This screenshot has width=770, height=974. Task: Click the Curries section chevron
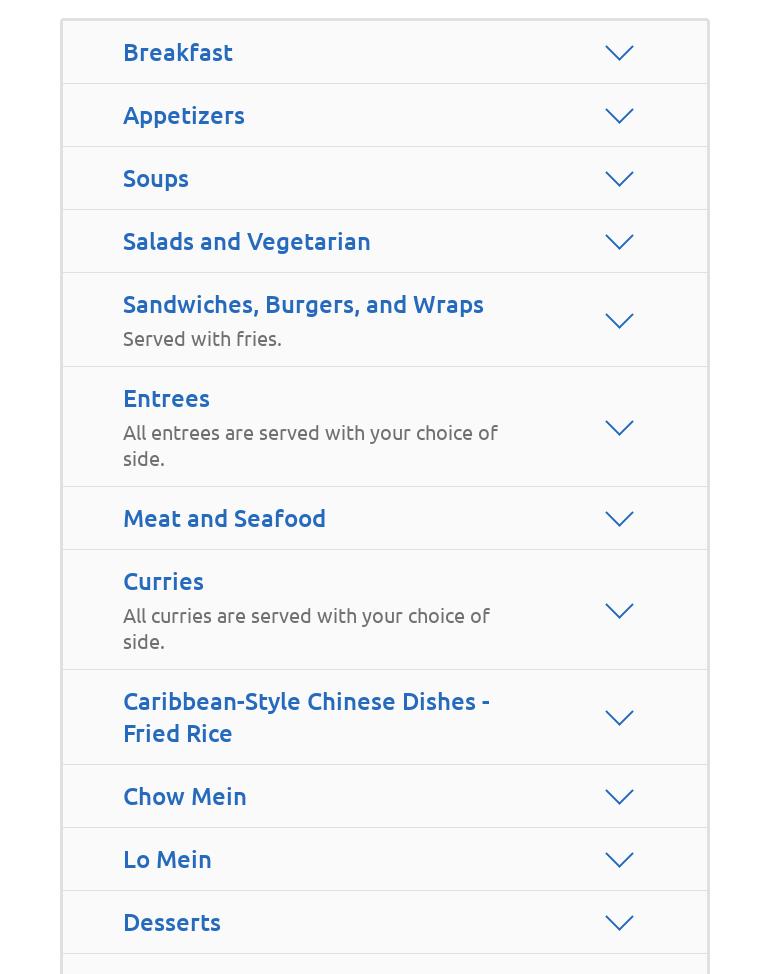tap(619, 611)
